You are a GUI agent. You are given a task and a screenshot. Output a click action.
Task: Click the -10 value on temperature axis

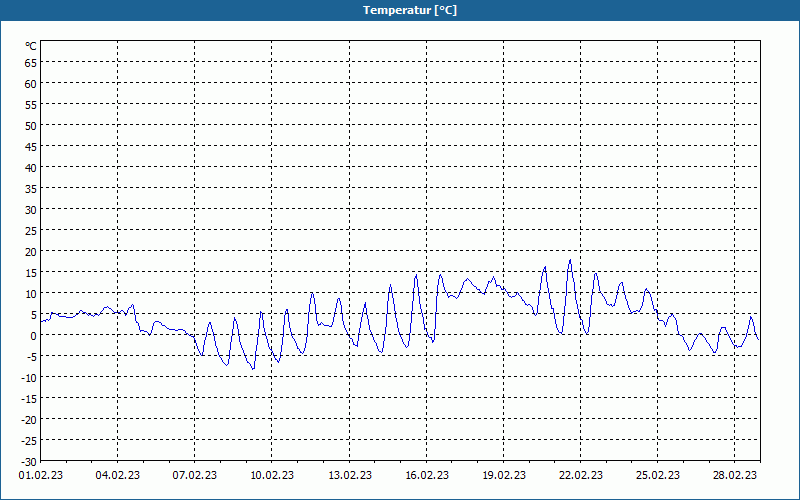click(x=29, y=378)
